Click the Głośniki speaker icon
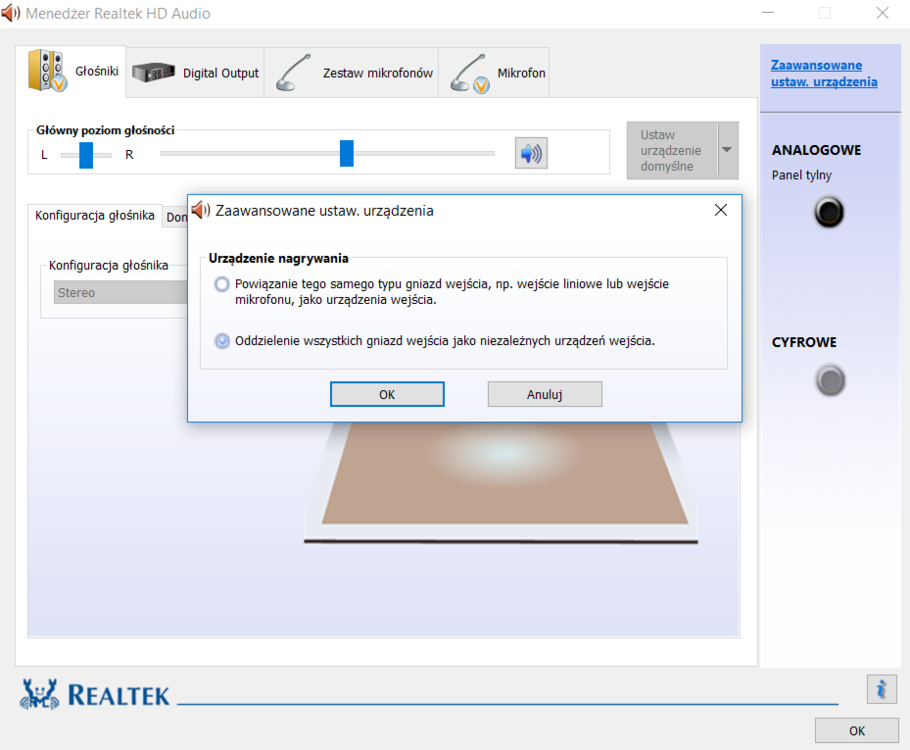 point(47,70)
